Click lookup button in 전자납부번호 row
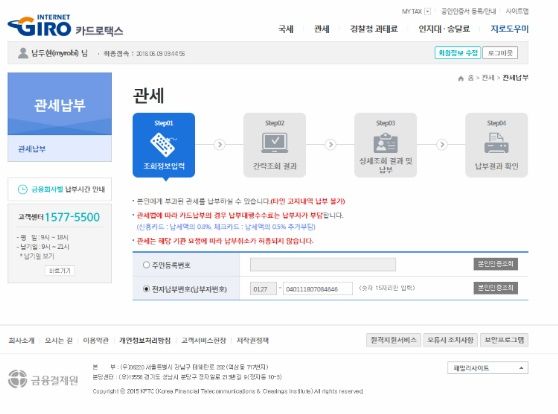 tap(495, 288)
